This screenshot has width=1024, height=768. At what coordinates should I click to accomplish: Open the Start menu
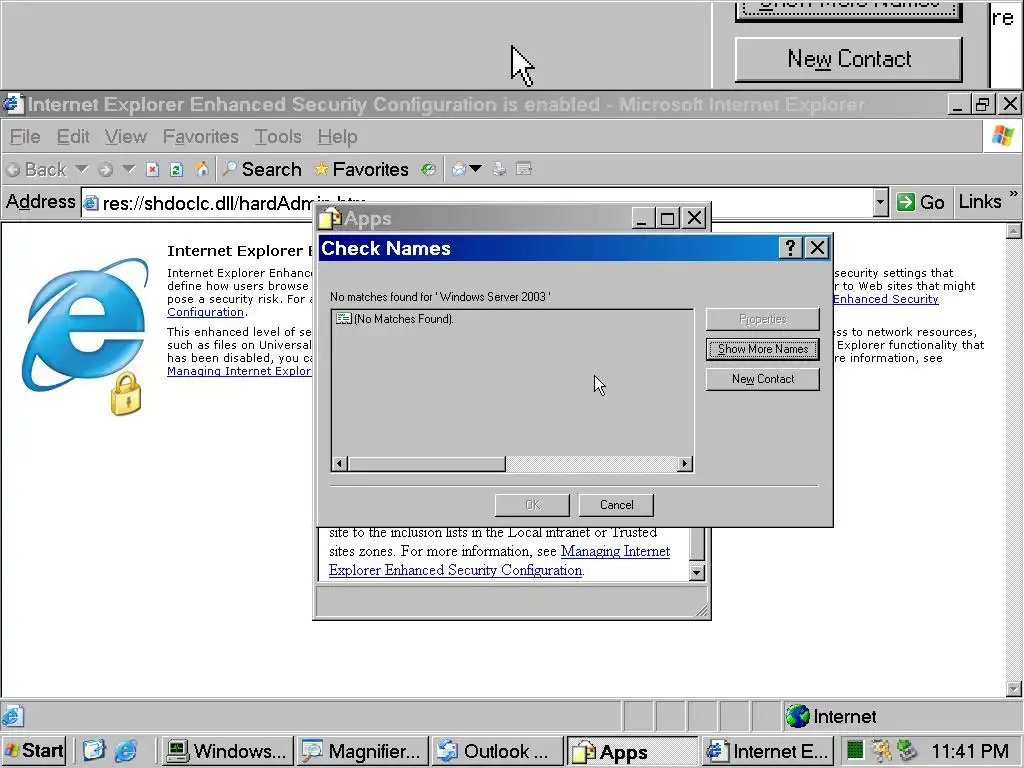34,751
